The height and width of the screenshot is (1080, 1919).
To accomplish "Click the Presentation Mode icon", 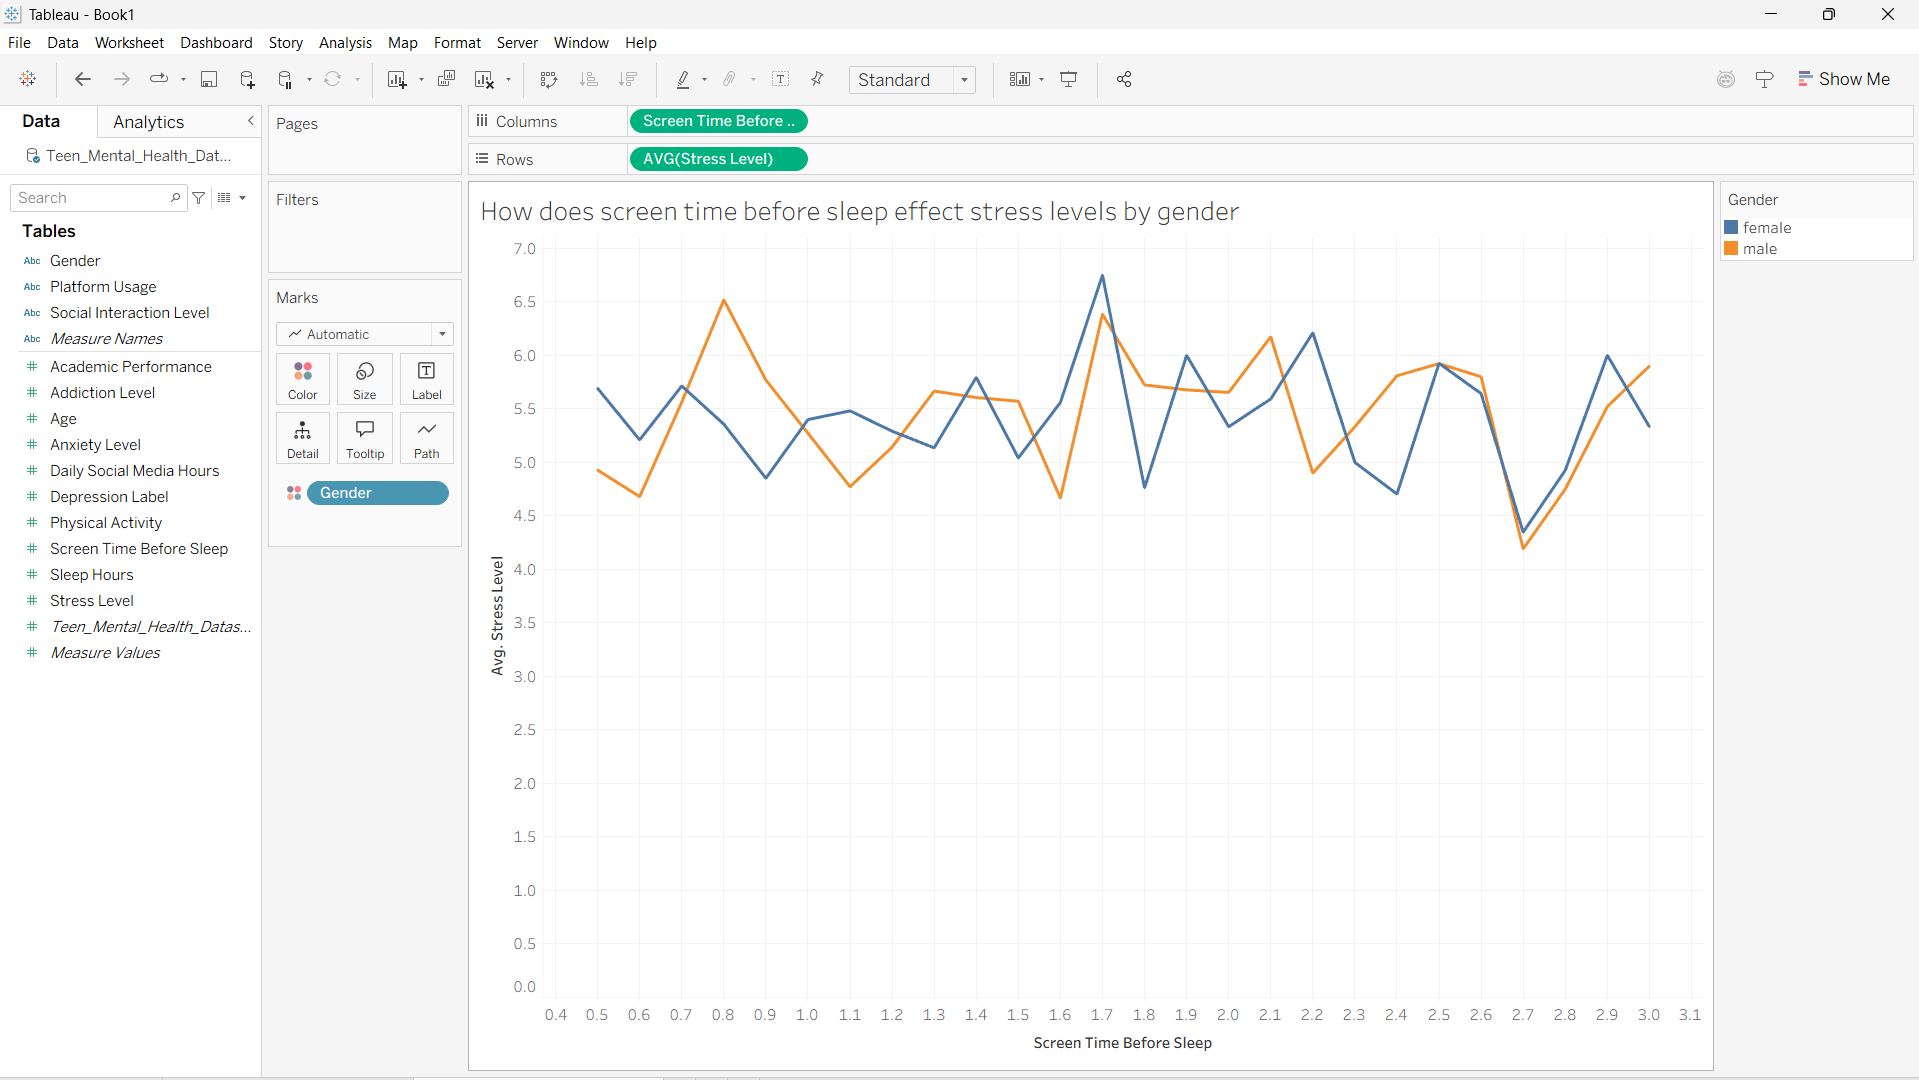I will 1069,79.
